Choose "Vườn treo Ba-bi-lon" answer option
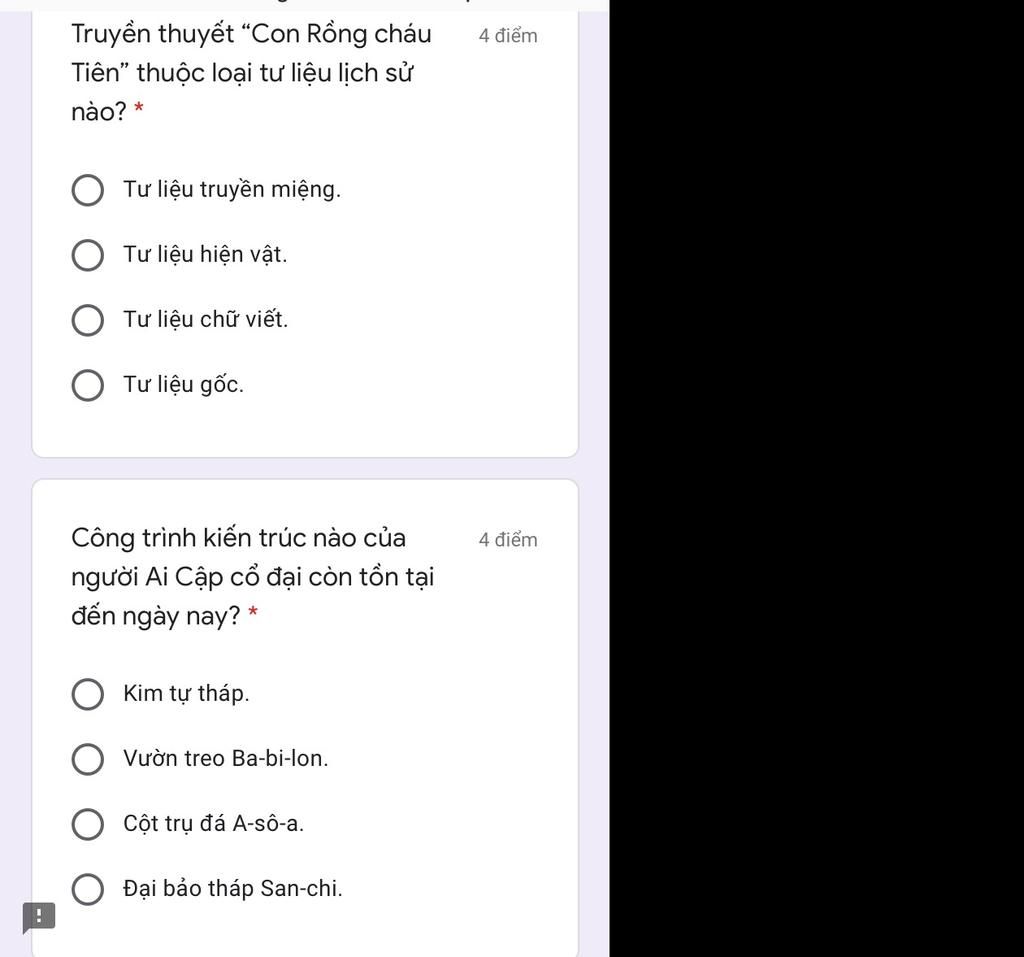Image resolution: width=1024 pixels, height=957 pixels. [88, 759]
